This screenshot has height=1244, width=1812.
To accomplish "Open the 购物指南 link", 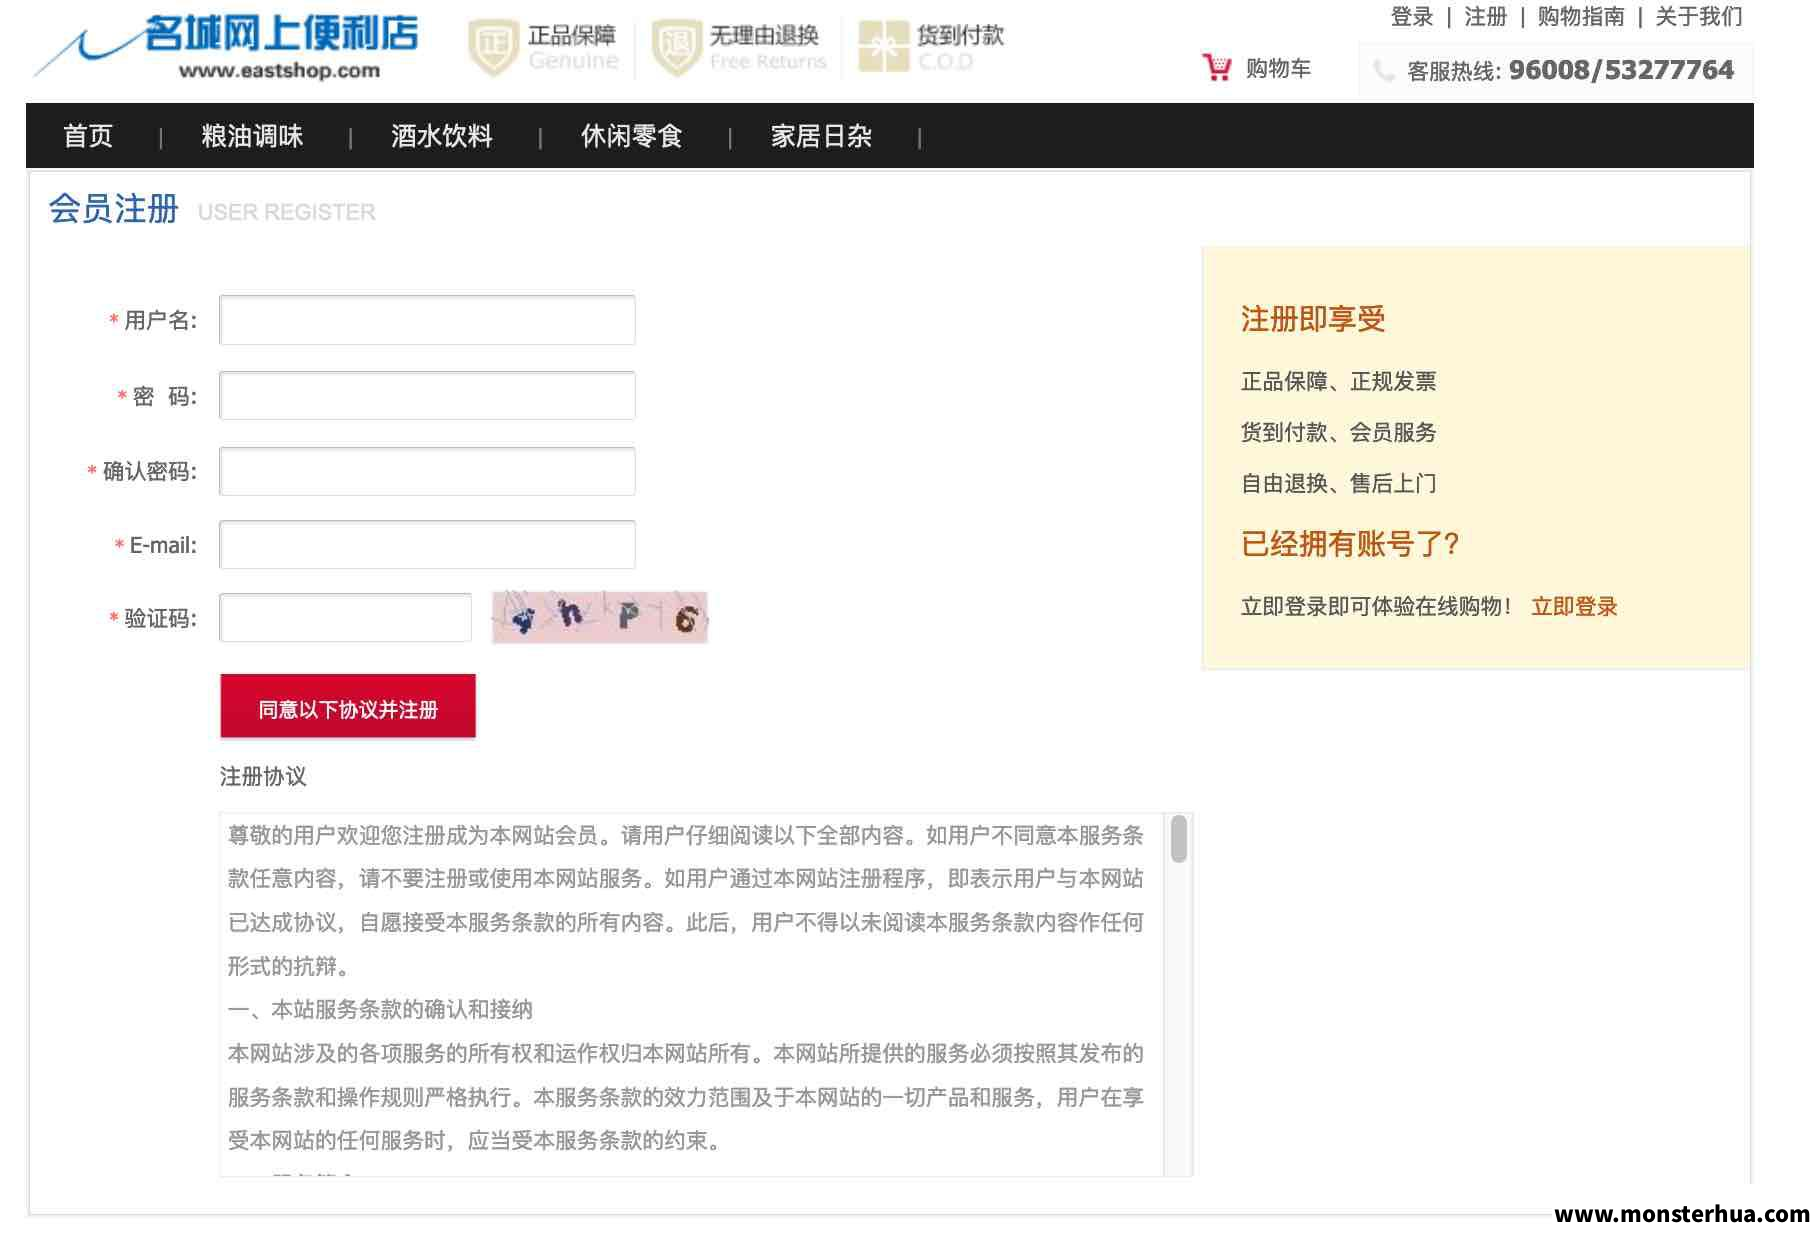I will pyautogui.click(x=1581, y=17).
